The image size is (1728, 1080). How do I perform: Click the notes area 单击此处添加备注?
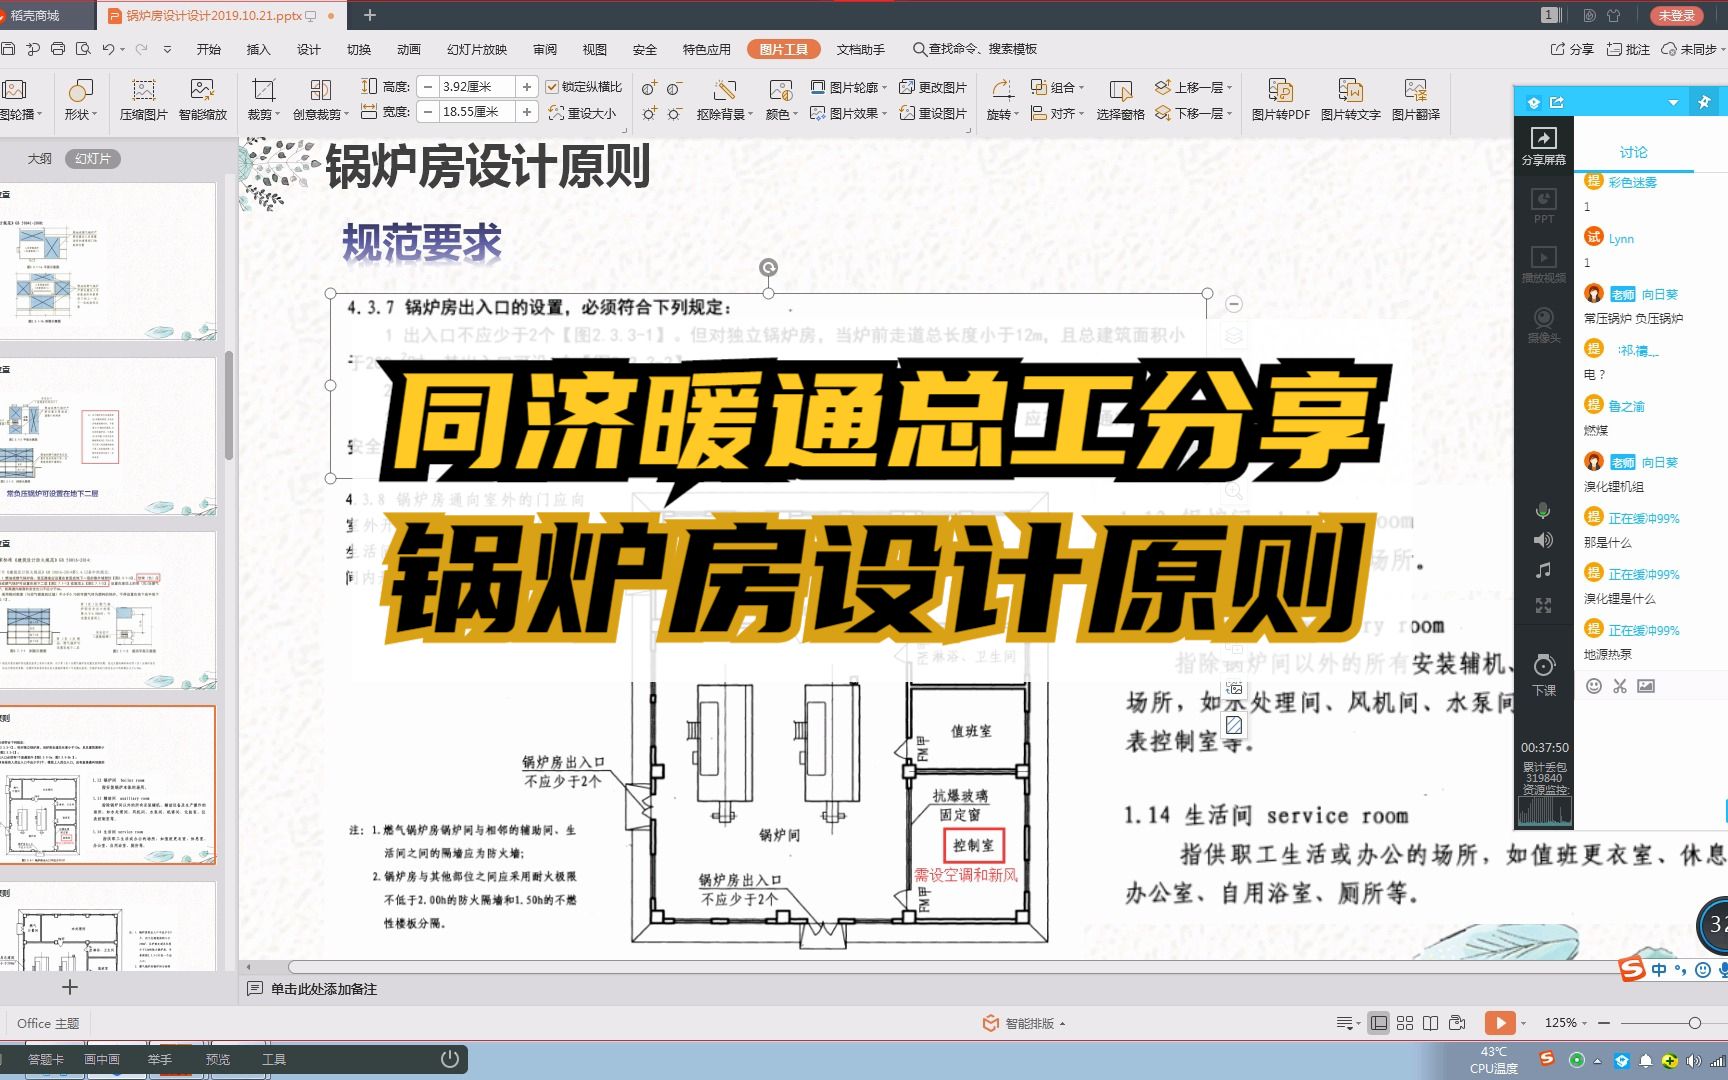324,989
